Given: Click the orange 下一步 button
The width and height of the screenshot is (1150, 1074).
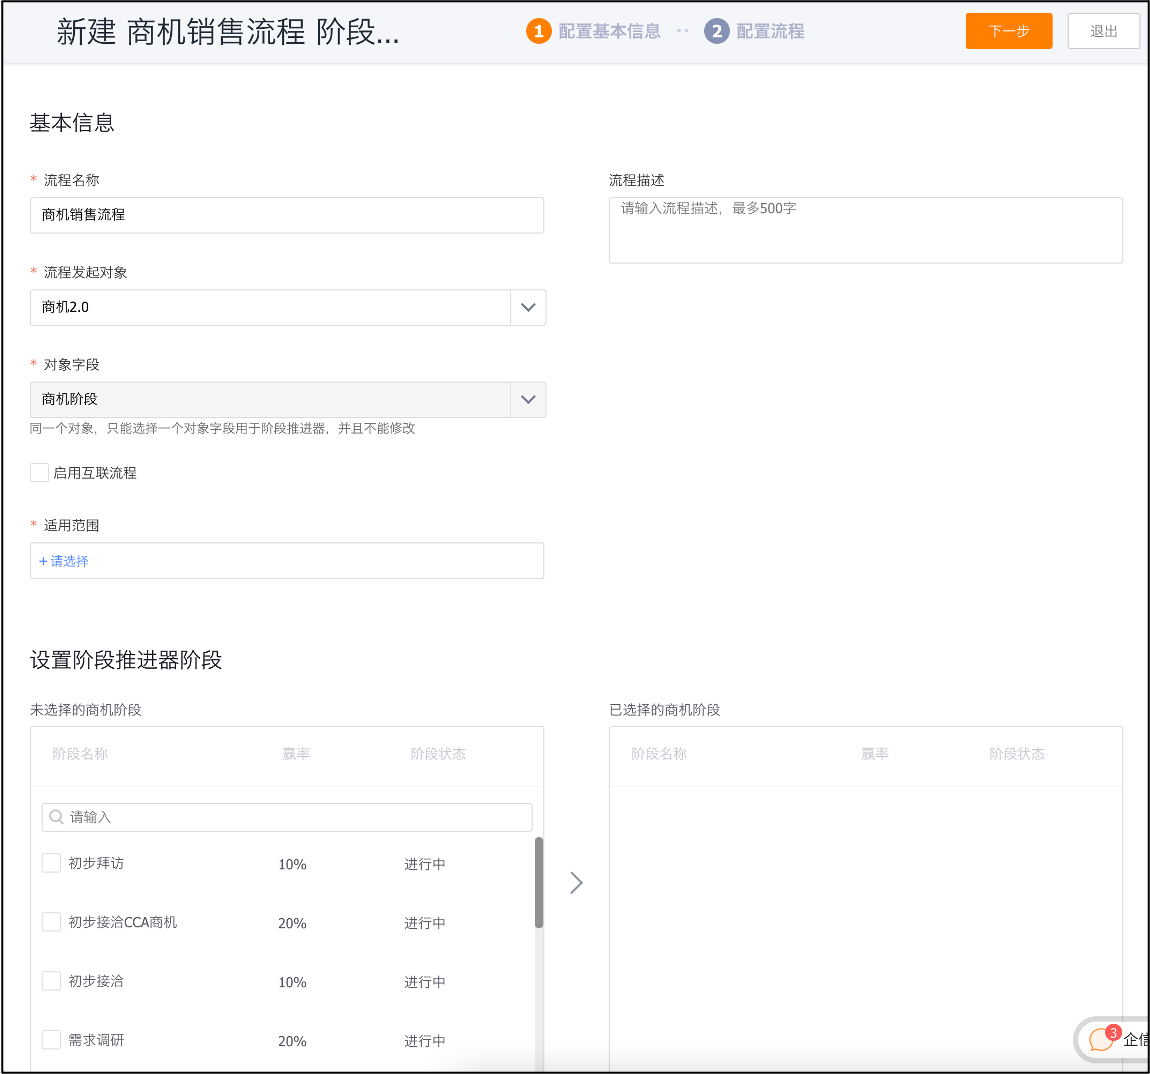Looking at the screenshot, I should pyautogui.click(x=1009, y=31).
